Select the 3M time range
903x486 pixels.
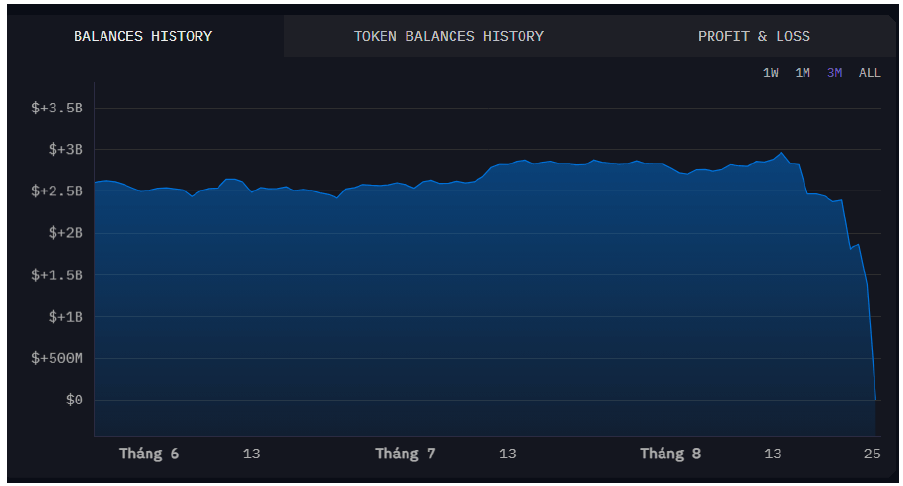[x=834, y=73]
